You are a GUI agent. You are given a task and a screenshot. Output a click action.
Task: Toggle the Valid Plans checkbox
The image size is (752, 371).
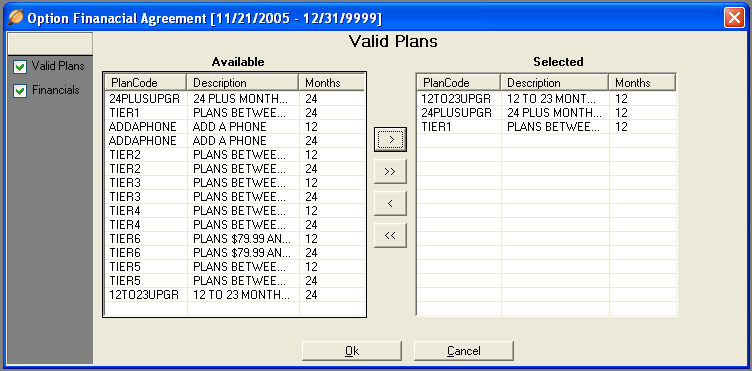pyautogui.click(x=20, y=67)
